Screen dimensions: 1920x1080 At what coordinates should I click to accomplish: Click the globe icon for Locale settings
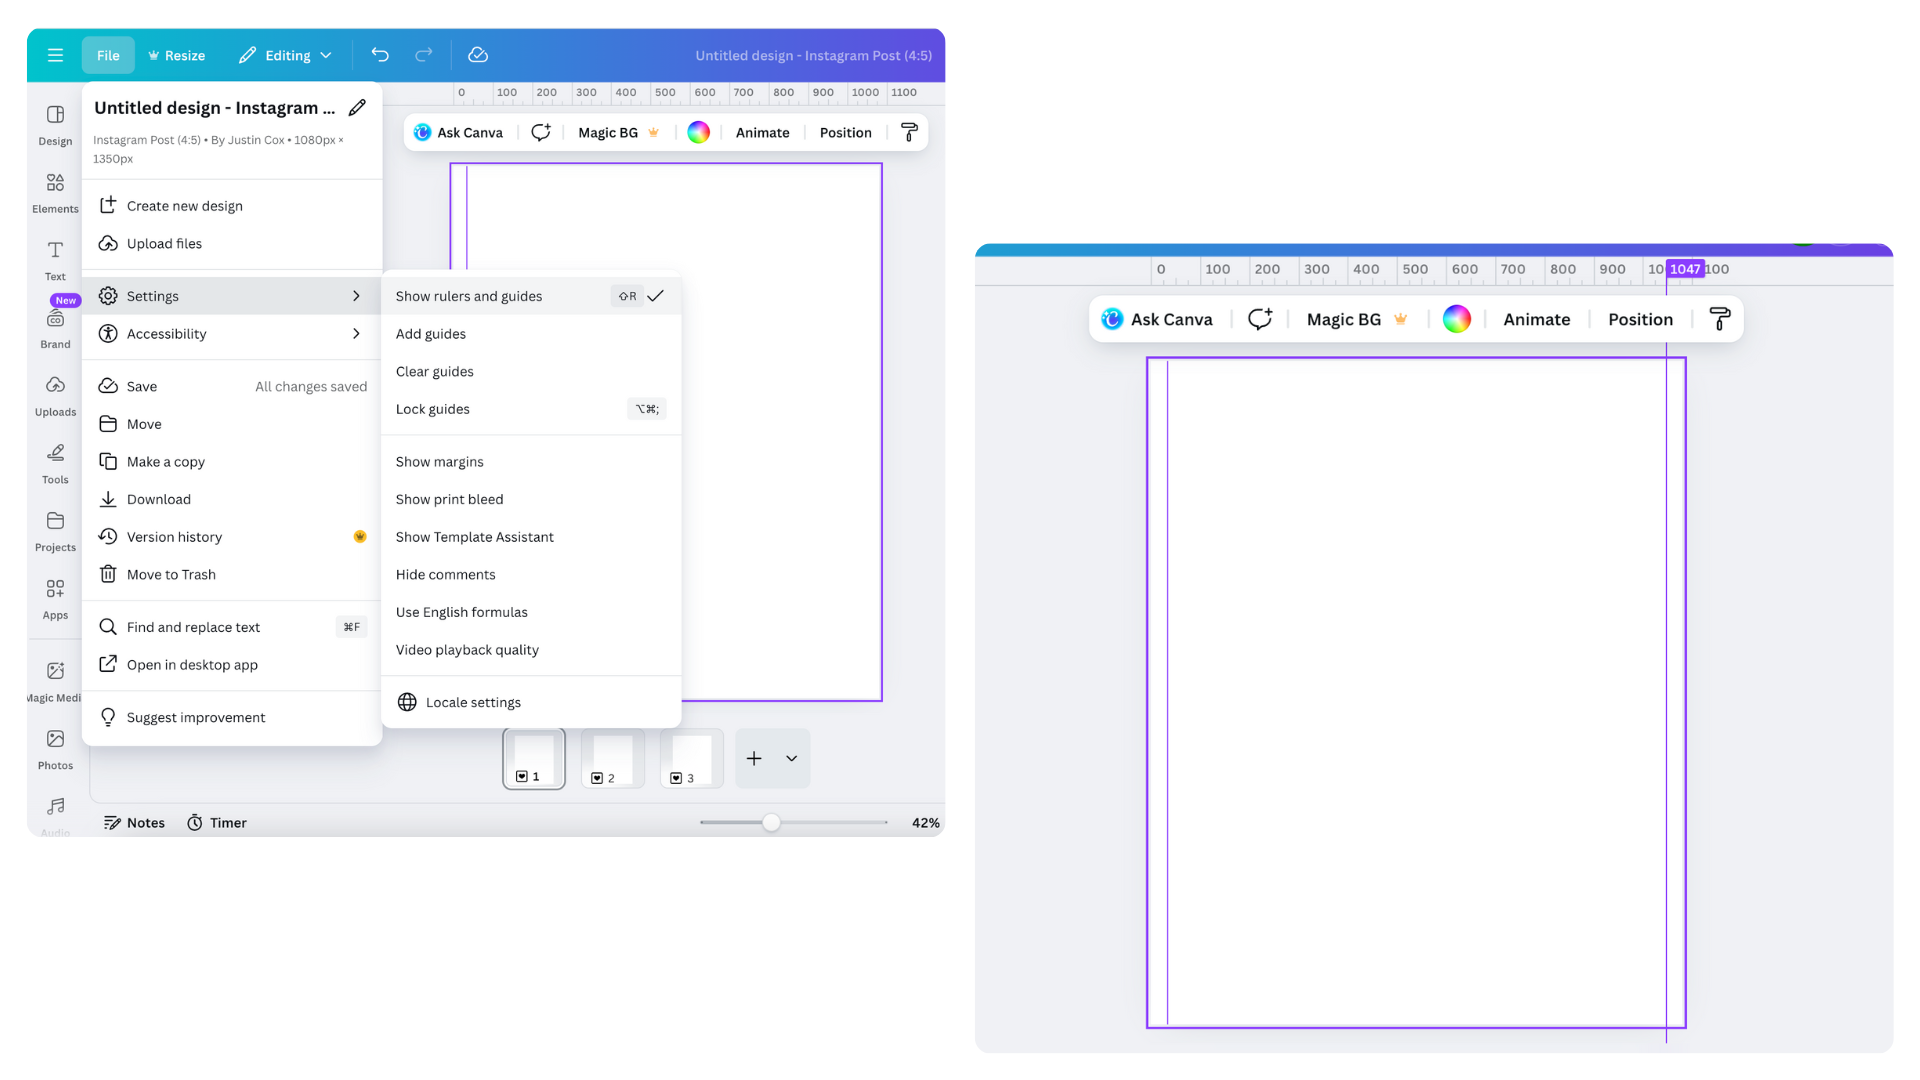[407, 702]
